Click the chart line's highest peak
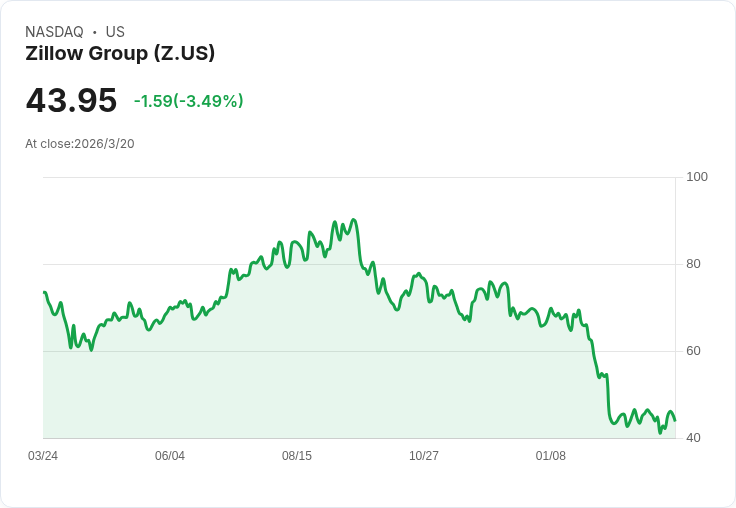The image size is (736, 508). pyautogui.click(x=353, y=220)
